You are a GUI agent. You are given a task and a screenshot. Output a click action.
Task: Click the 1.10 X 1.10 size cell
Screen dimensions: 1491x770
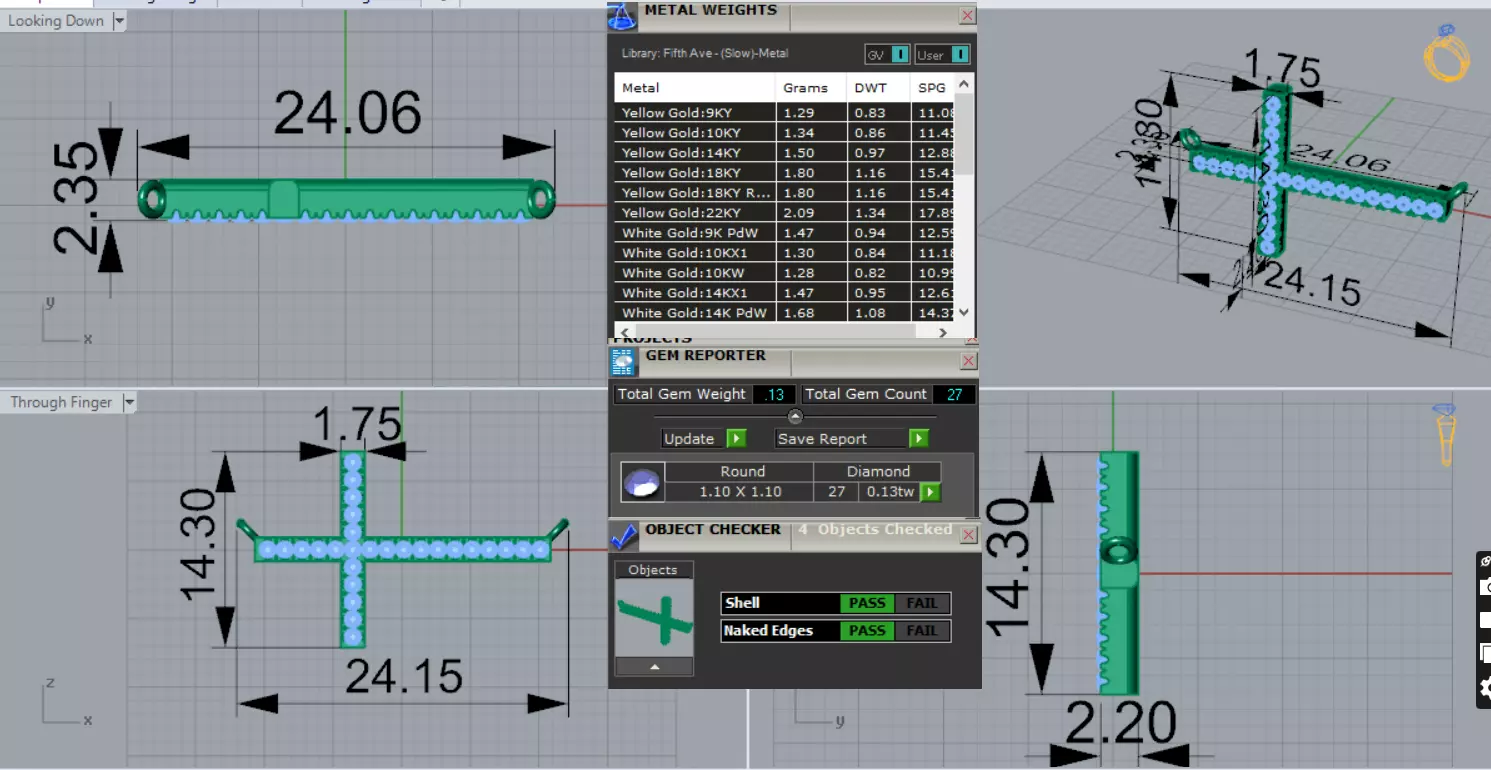[741, 492]
